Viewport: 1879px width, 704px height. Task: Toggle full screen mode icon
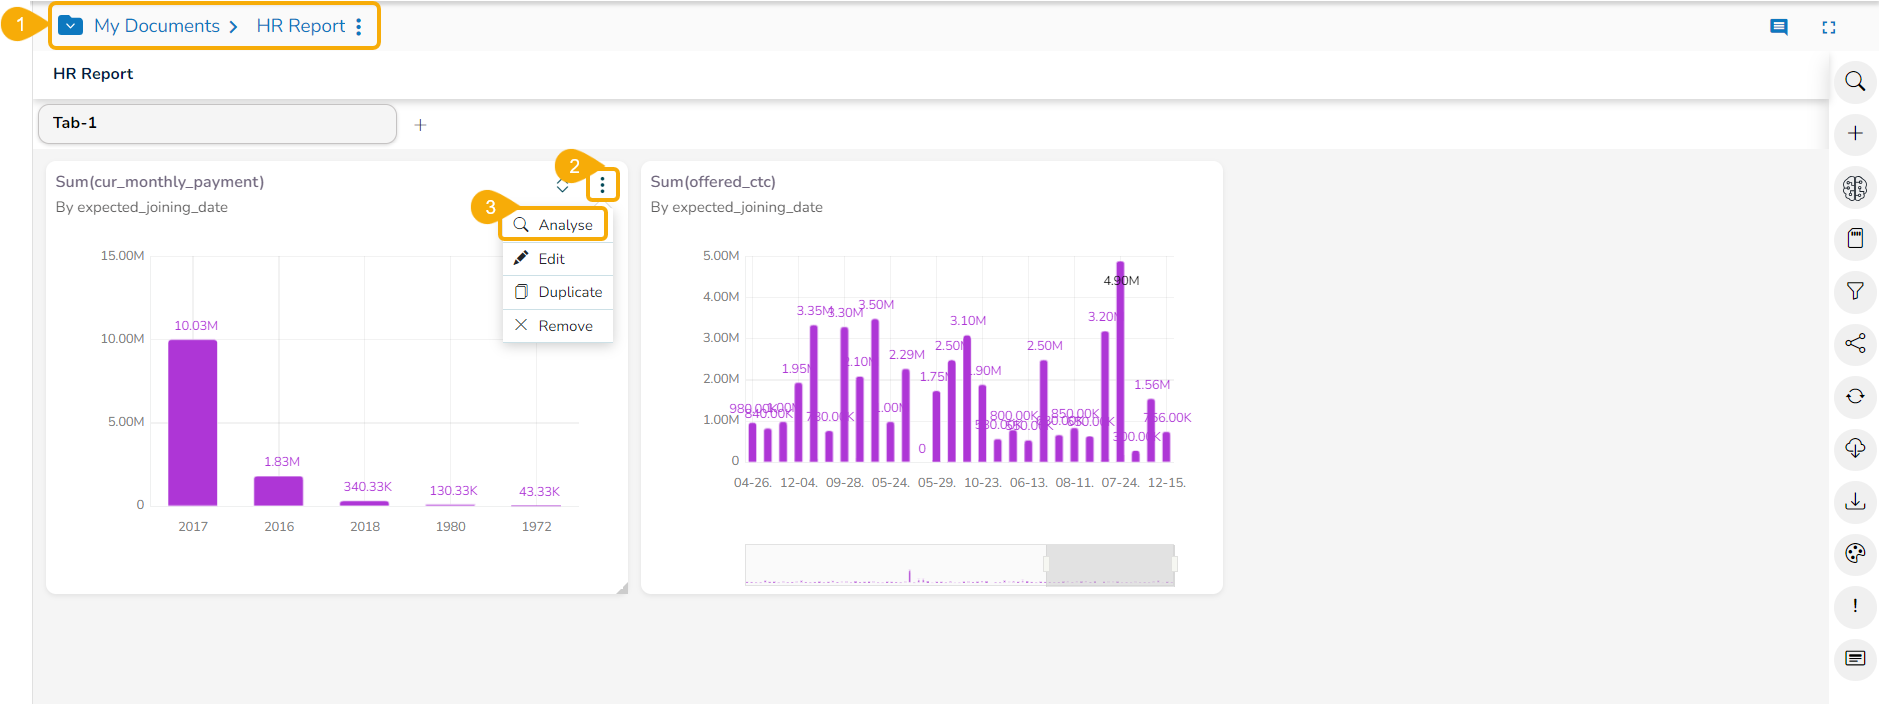pyautogui.click(x=1828, y=27)
